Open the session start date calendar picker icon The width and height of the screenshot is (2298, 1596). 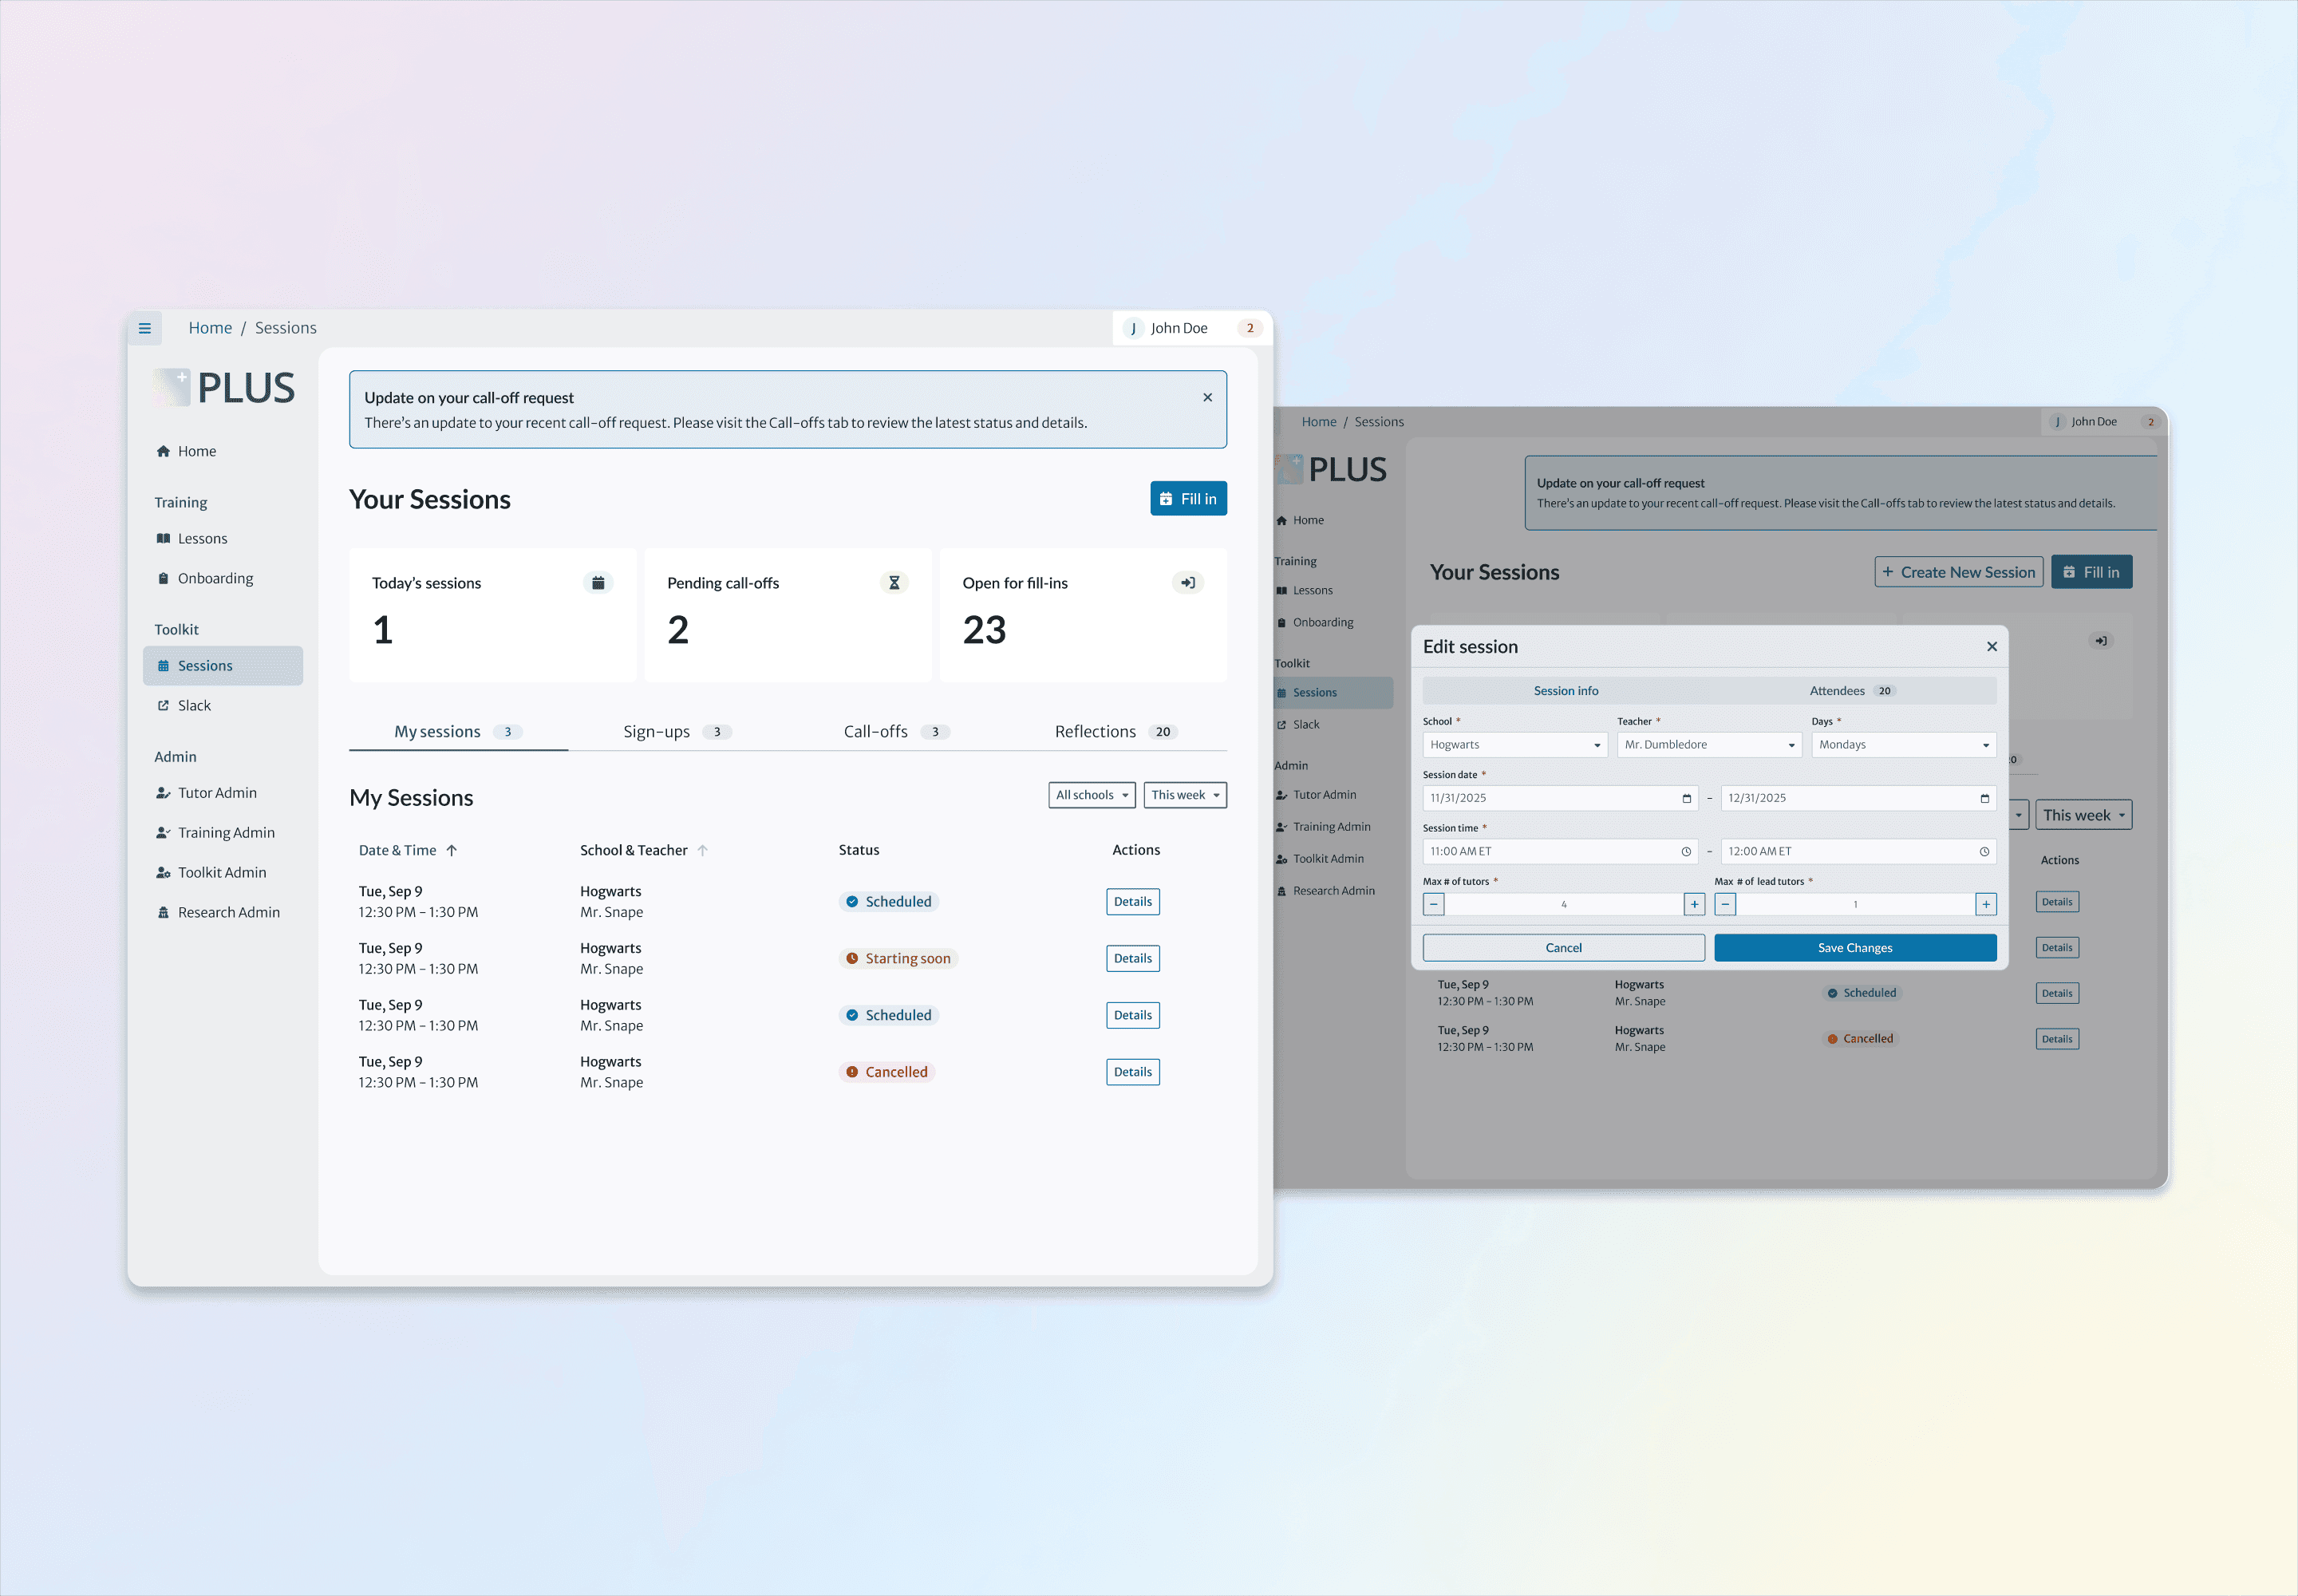pyautogui.click(x=1686, y=798)
